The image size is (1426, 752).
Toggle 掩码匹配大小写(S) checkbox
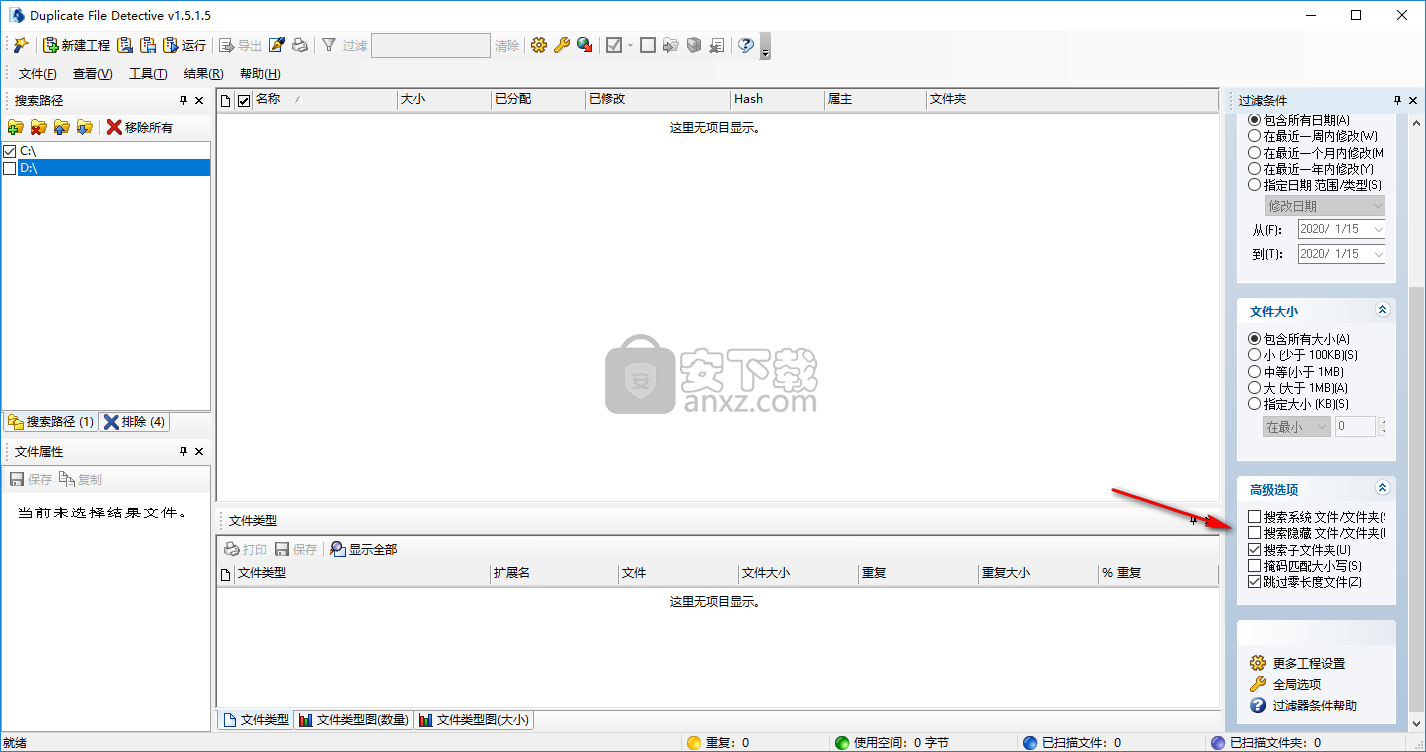point(1254,565)
